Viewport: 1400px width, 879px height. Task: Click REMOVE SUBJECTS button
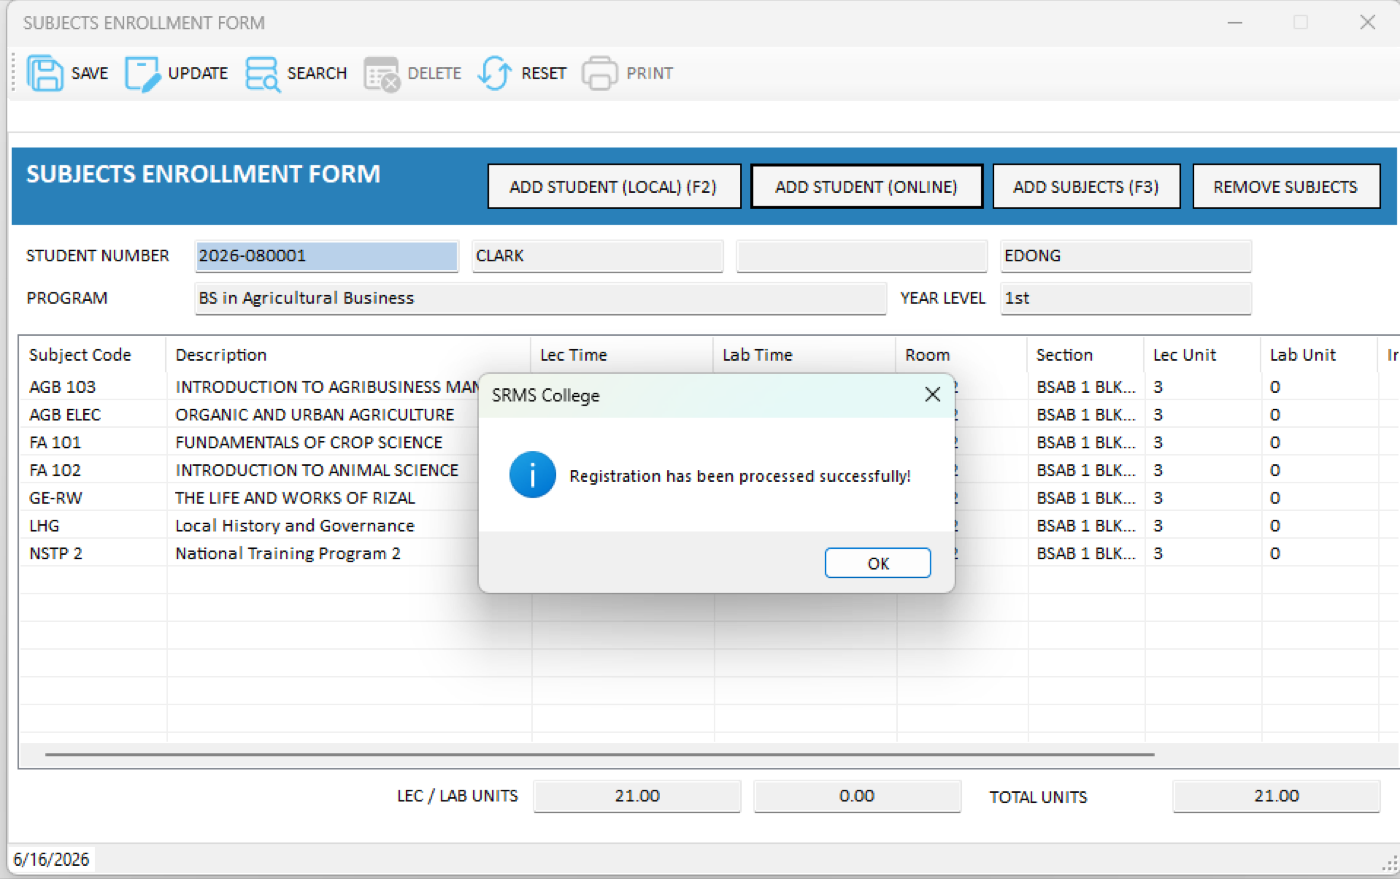pyautogui.click(x=1286, y=187)
